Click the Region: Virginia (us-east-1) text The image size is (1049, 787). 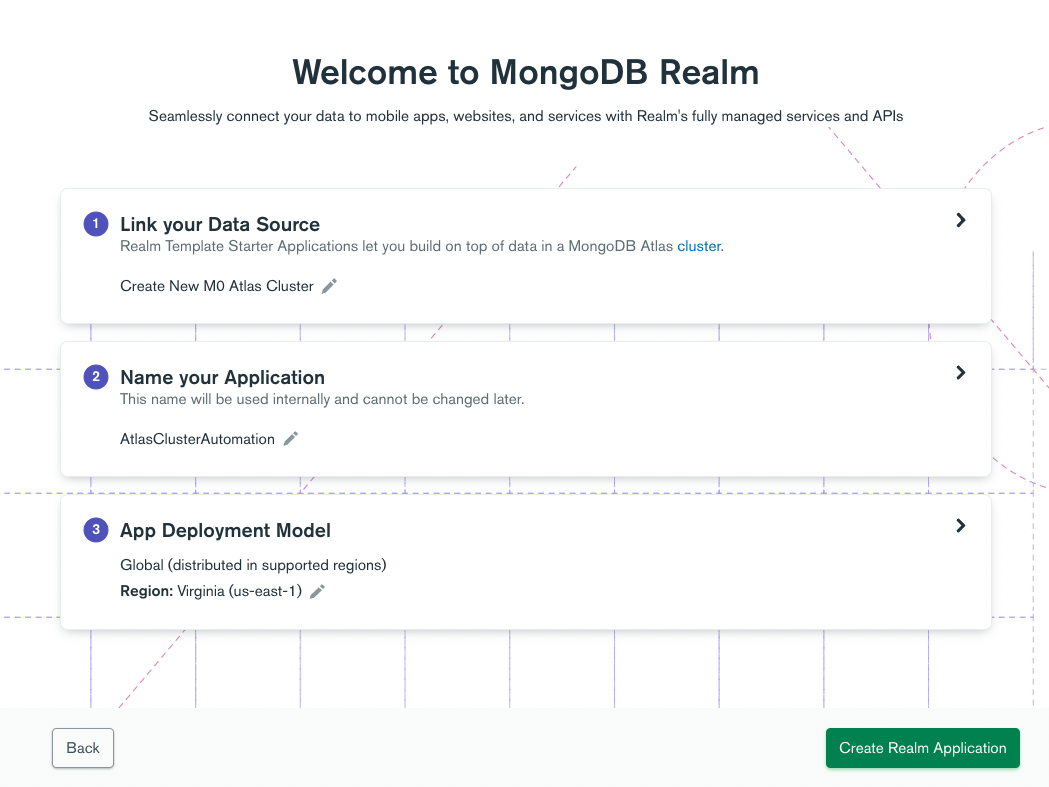[x=211, y=592]
